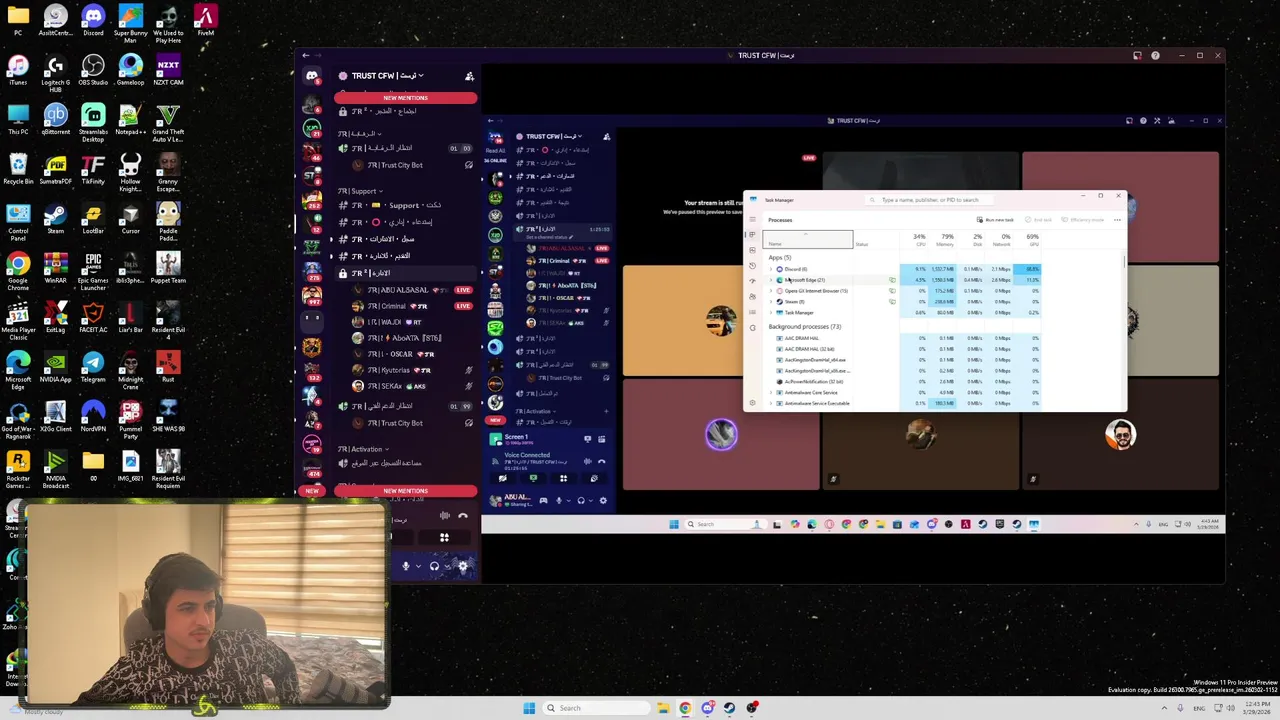Open File Explorer from taskbar
The width and height of the screenshot is (1280, 720).
tap(662, 708)
